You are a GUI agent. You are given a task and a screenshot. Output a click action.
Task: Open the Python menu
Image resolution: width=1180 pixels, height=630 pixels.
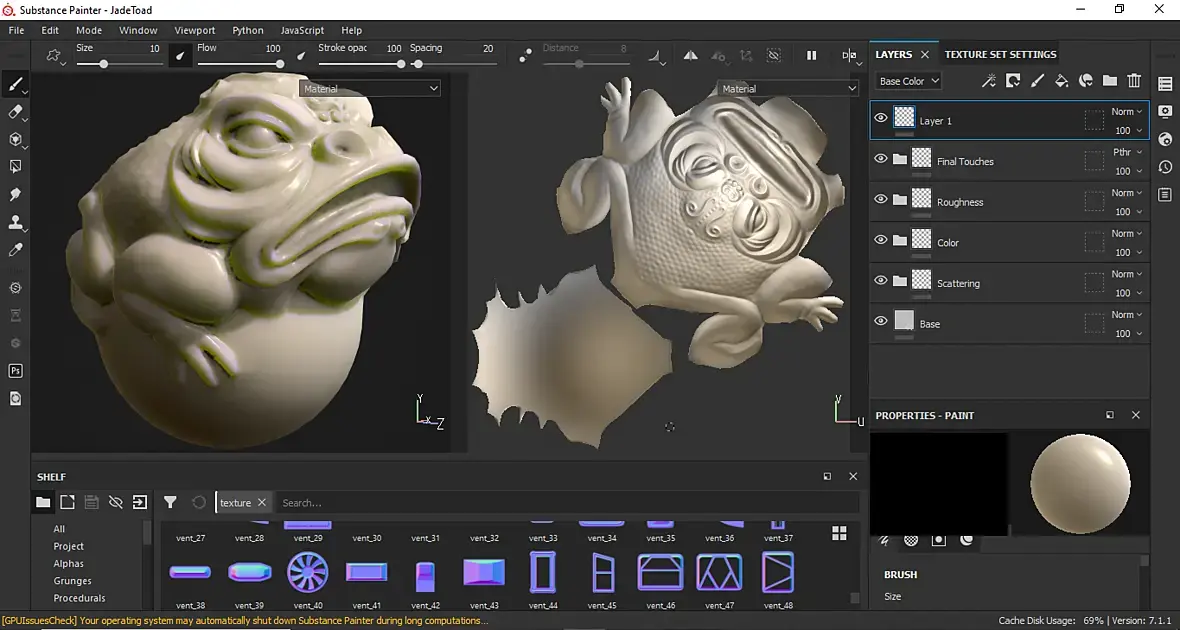(x=248, y=30)
